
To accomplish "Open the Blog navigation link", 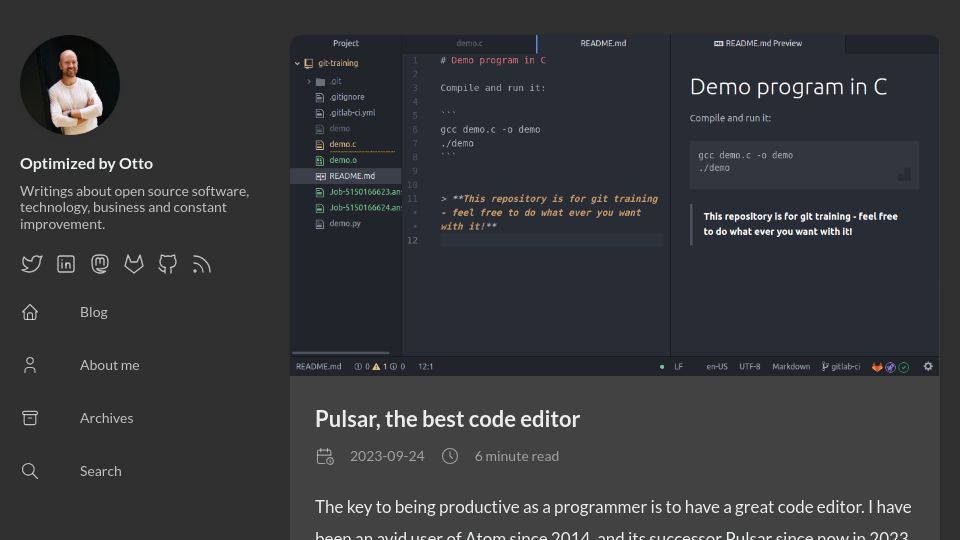I will tap(94, 312).
